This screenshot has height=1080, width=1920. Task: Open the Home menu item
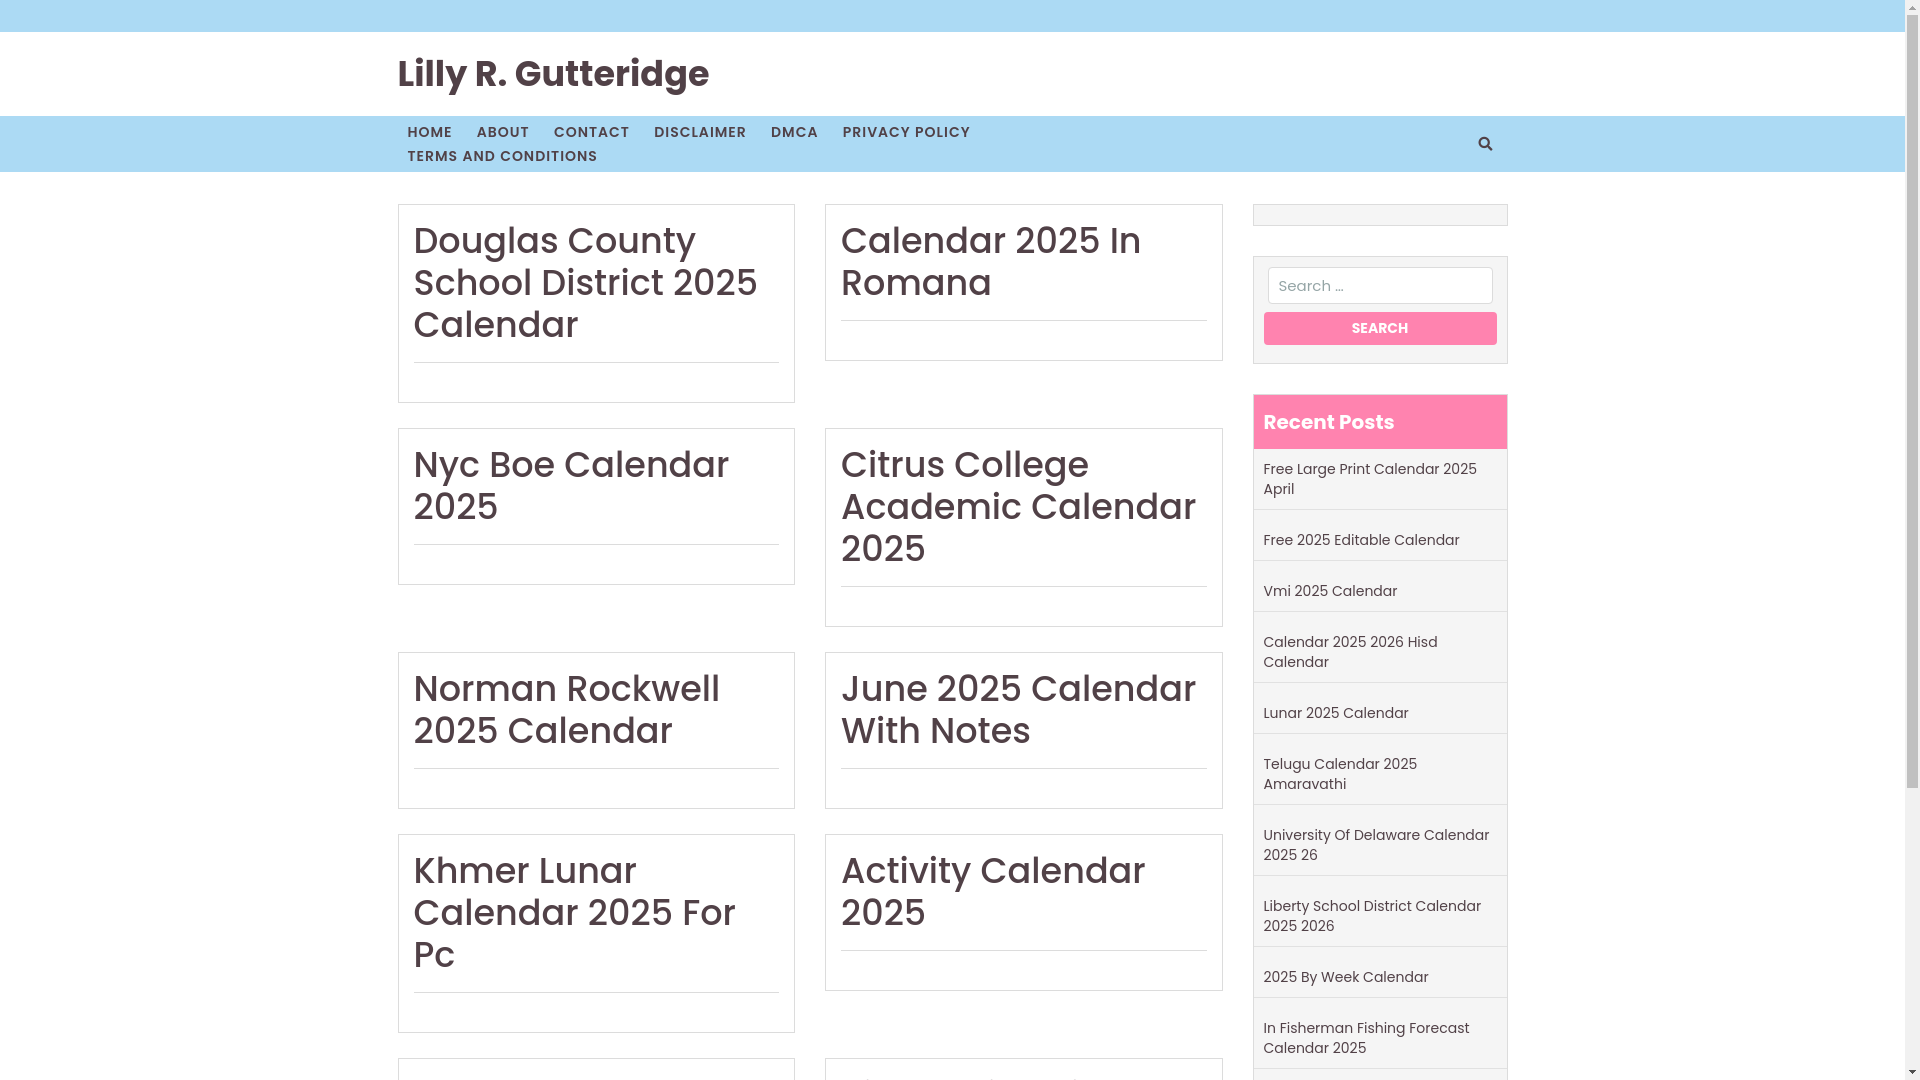click(429, 132)
